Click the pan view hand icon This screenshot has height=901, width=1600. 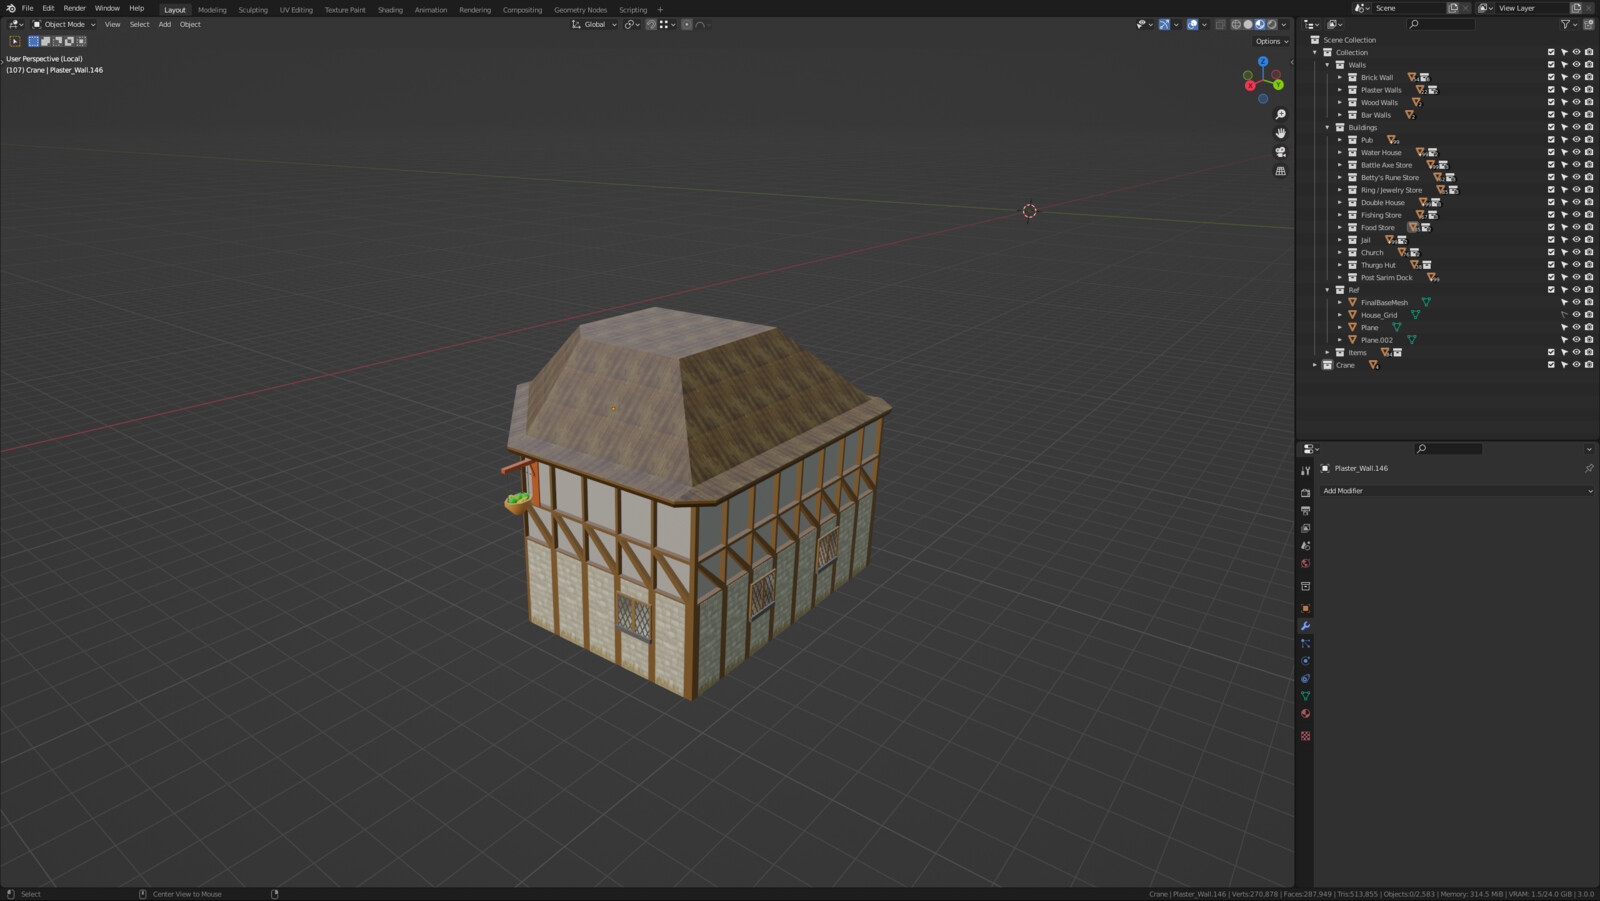[1280, 133]
